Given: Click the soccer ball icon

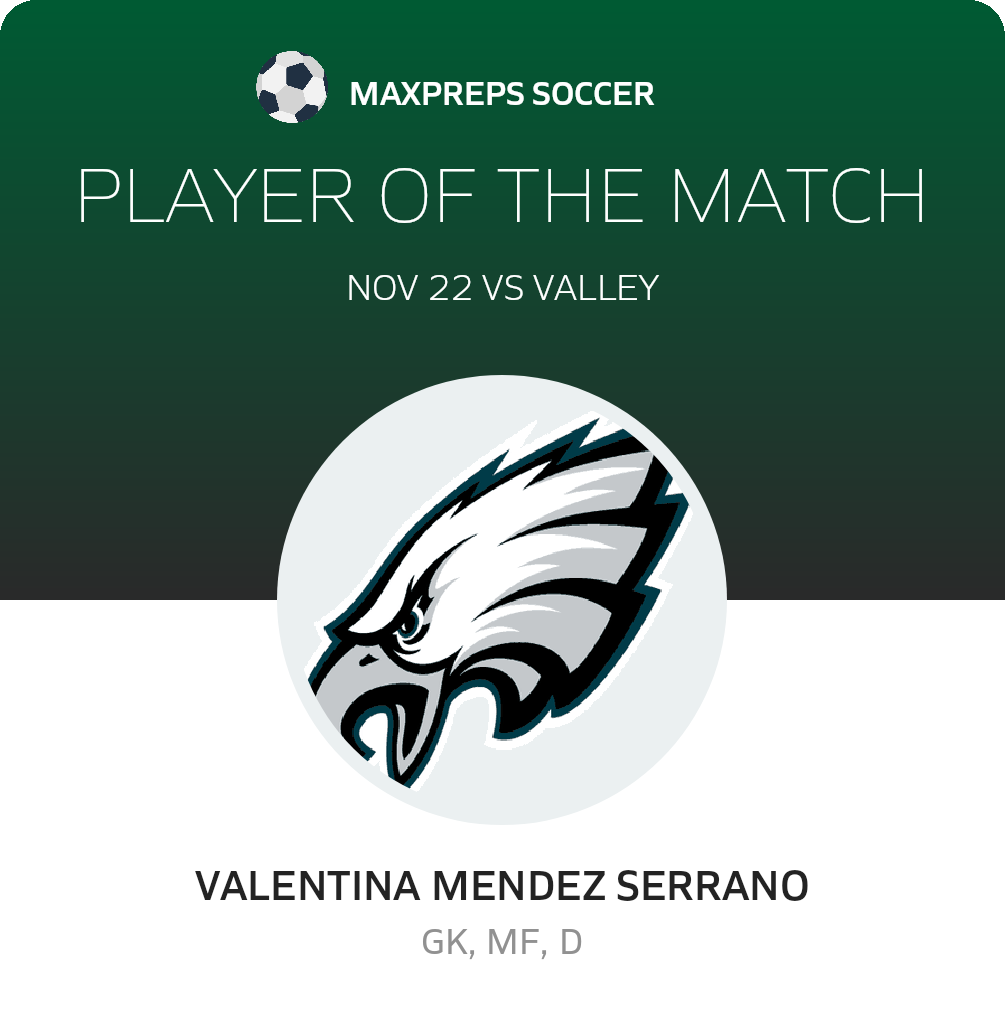Looking at the screenshot, I should point(291,89).
